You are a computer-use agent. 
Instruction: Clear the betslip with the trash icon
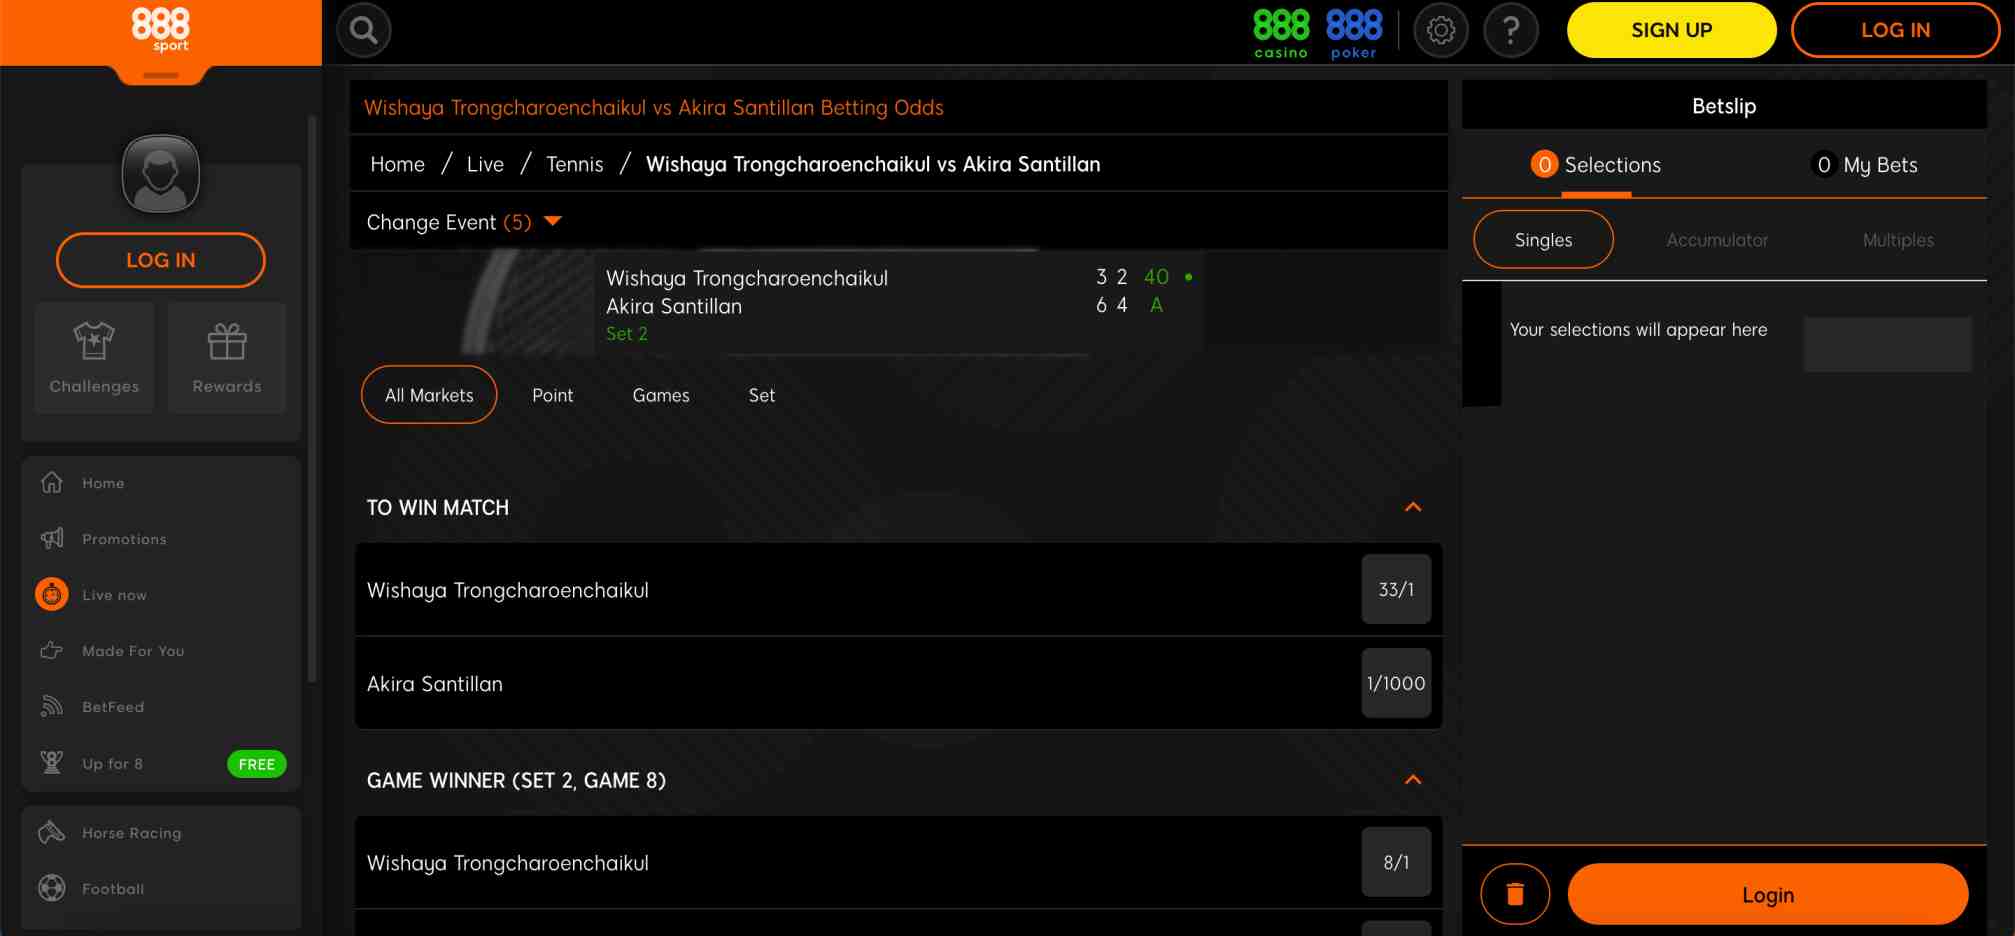point(1514,893)
